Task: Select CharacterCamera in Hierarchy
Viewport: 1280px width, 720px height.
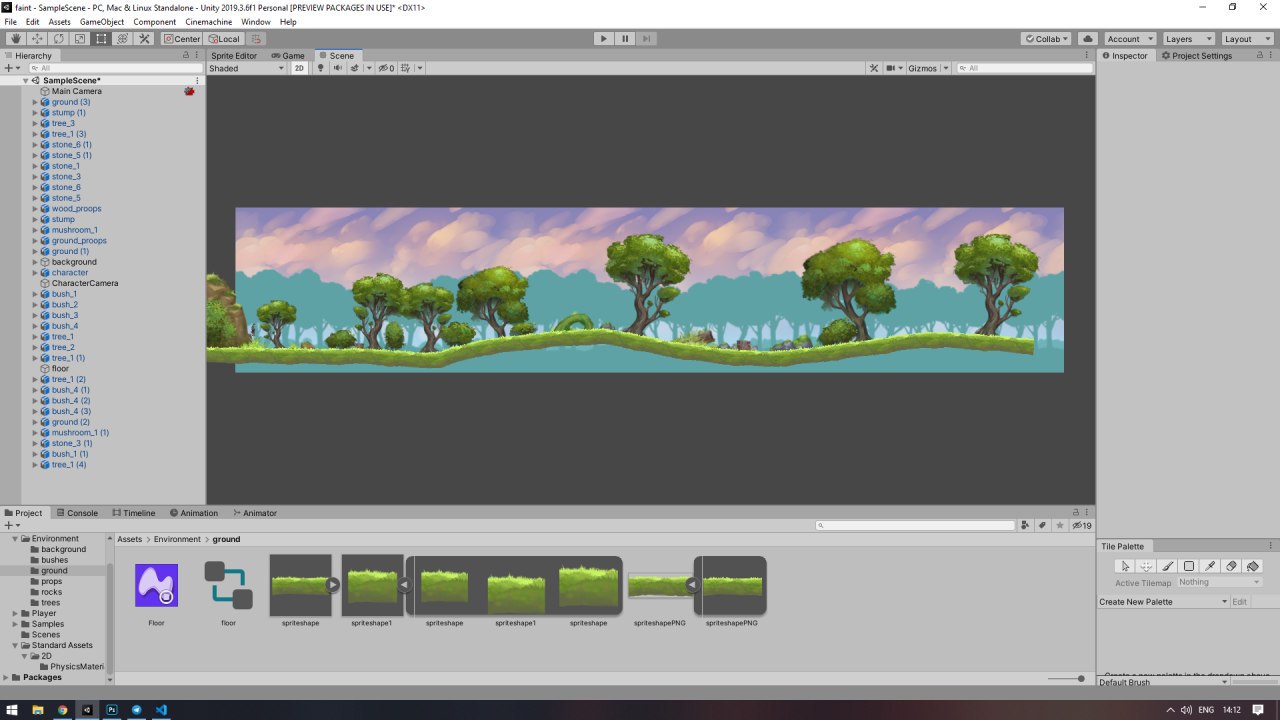Action: [85, 283]
